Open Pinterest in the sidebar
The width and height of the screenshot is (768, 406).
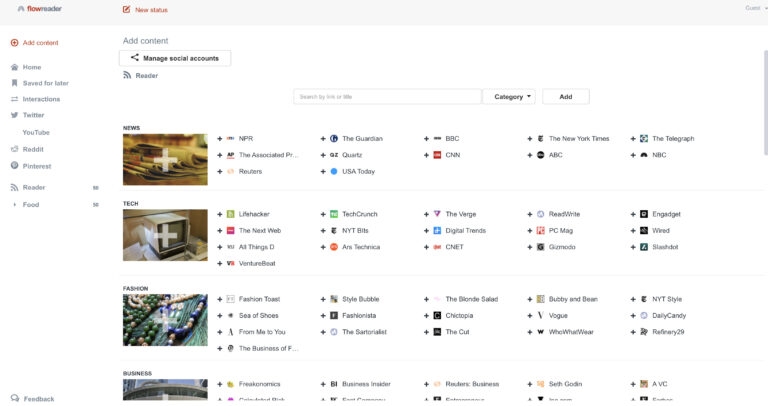31,166
